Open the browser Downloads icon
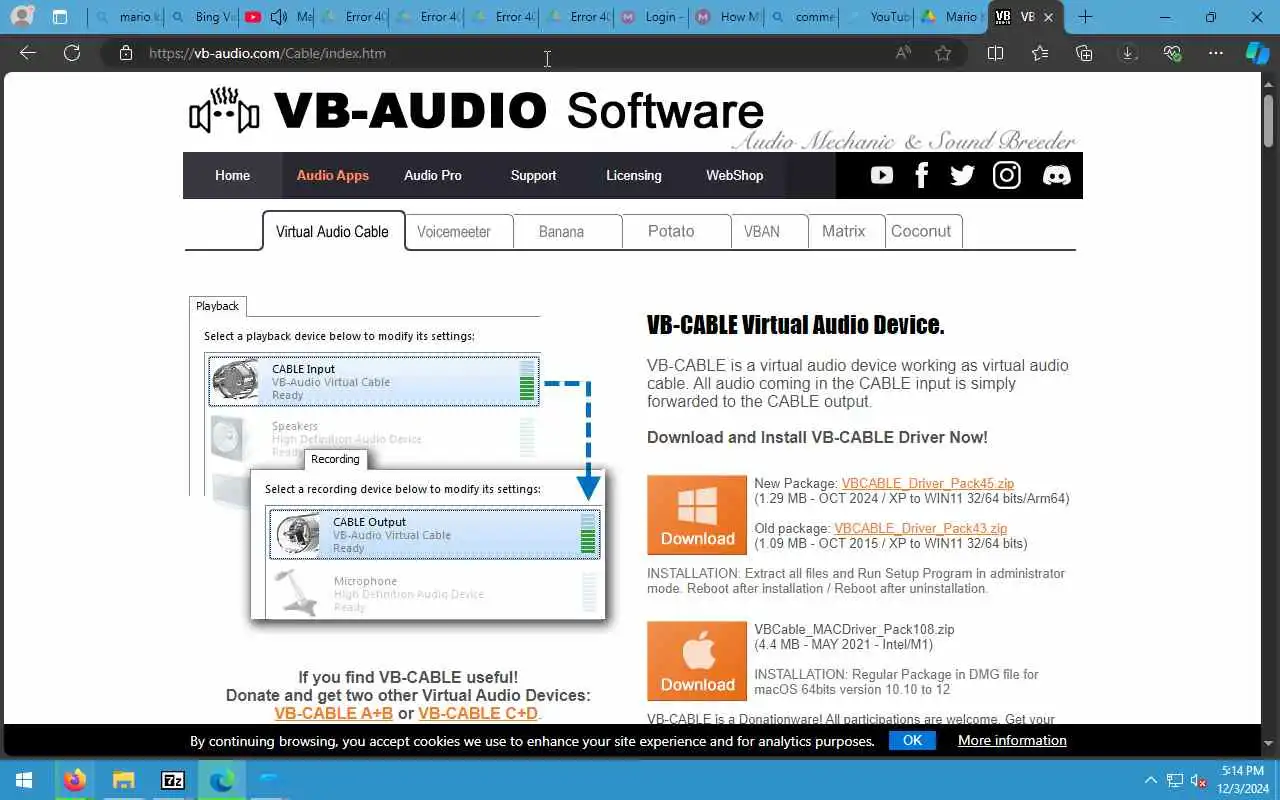Viewport: 1280px width, 800px height. coord(1128,53)
